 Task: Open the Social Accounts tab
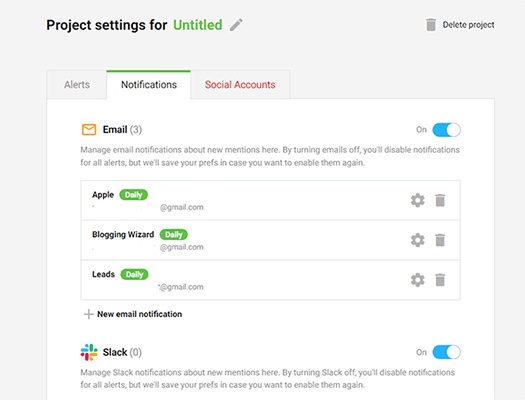240,85
